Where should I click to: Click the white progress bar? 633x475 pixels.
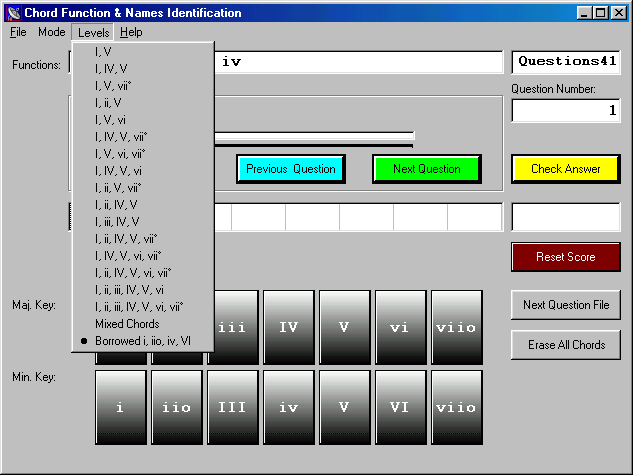314,136
